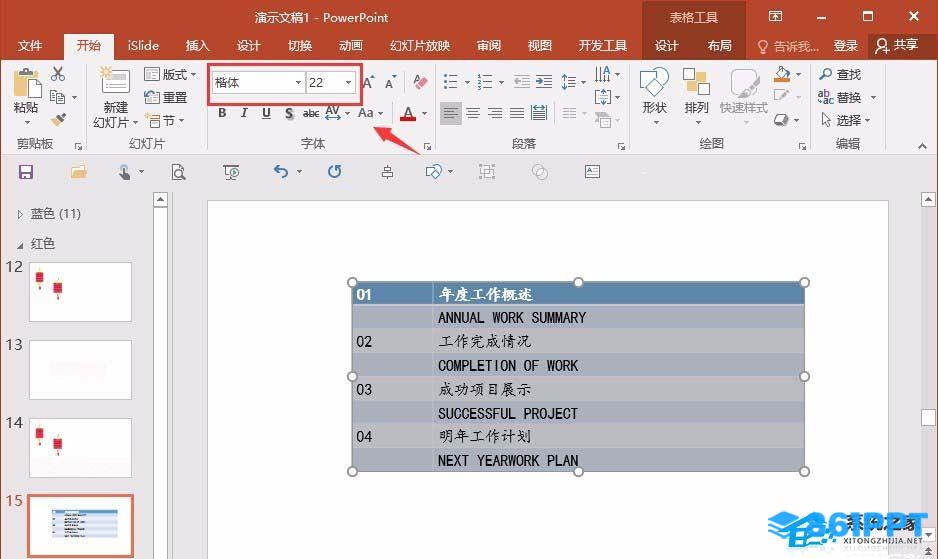Click the 查找 find button
Viewport: 938px width, 559px height.
tap(840, 74)
